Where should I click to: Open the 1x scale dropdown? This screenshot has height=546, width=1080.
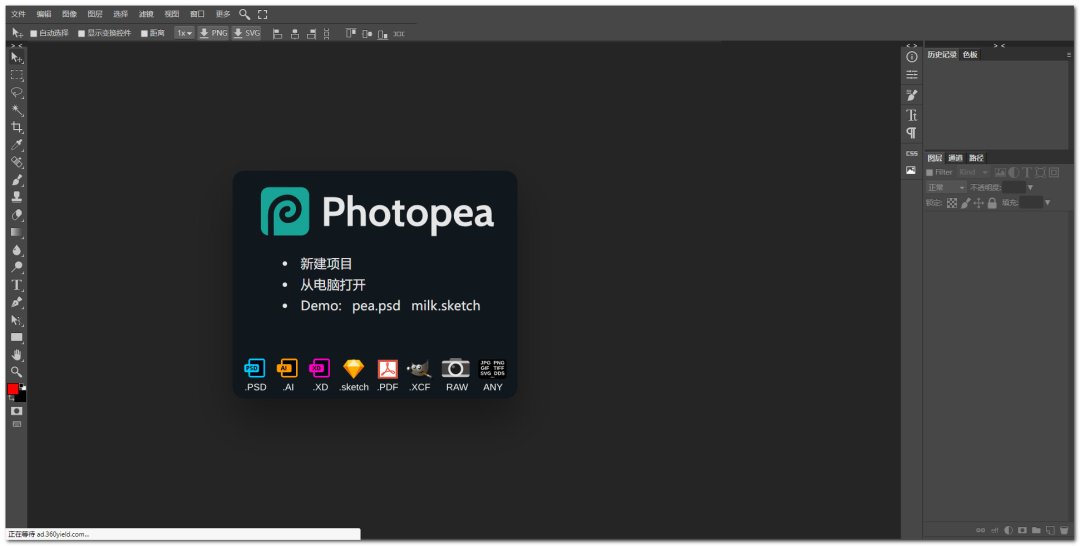[x=184, y=33]
